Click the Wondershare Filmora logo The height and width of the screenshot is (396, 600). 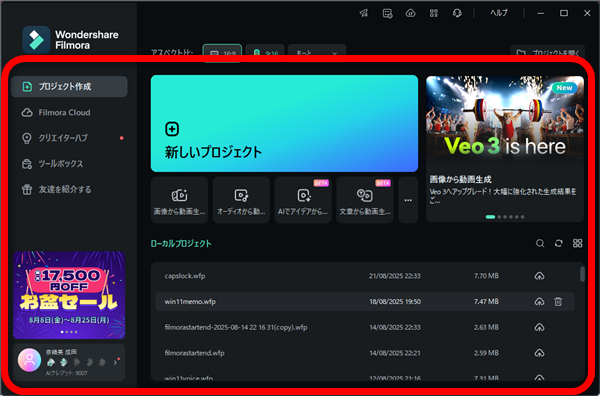[70, 40]
